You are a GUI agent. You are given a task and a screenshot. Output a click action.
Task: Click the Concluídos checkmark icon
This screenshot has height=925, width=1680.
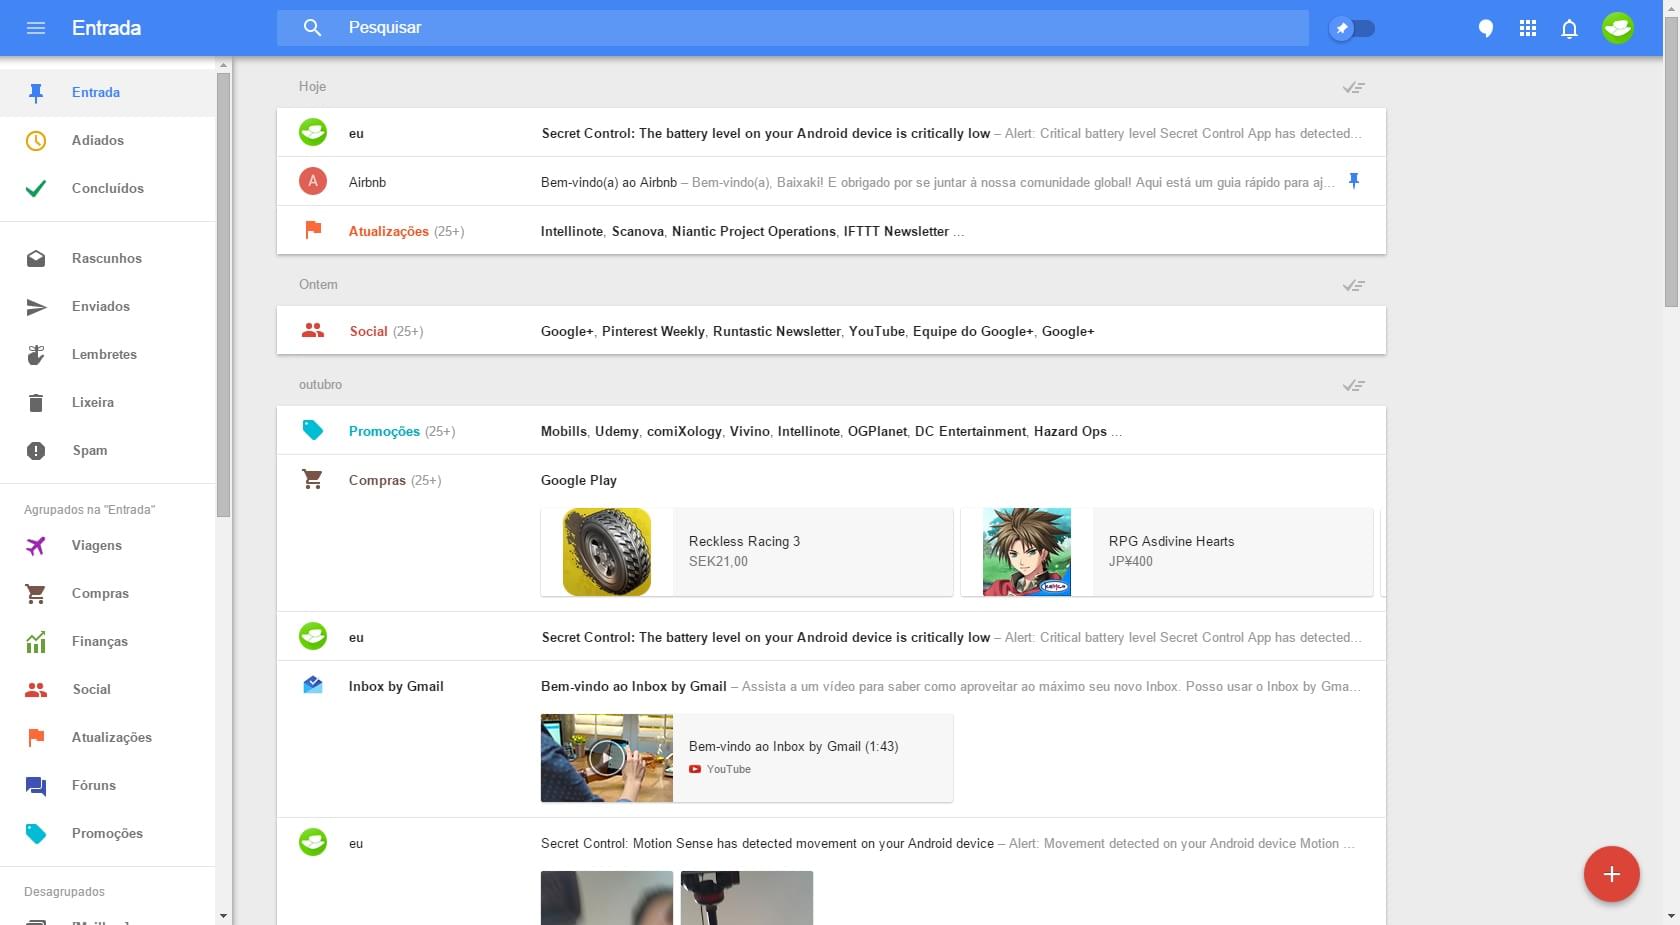(36, 189)
